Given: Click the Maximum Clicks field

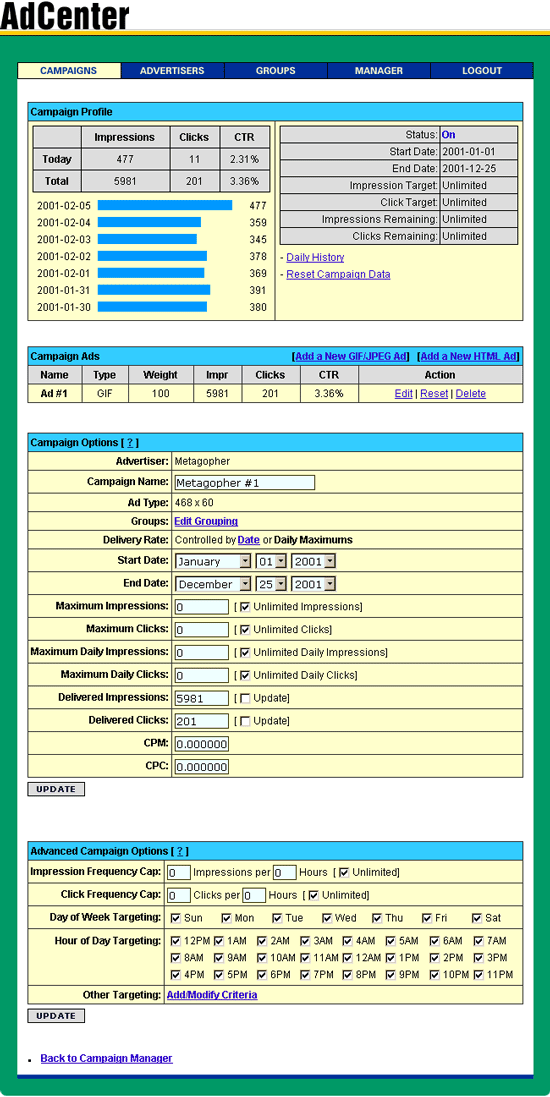Looking at the screenshot, I should 202,630.
